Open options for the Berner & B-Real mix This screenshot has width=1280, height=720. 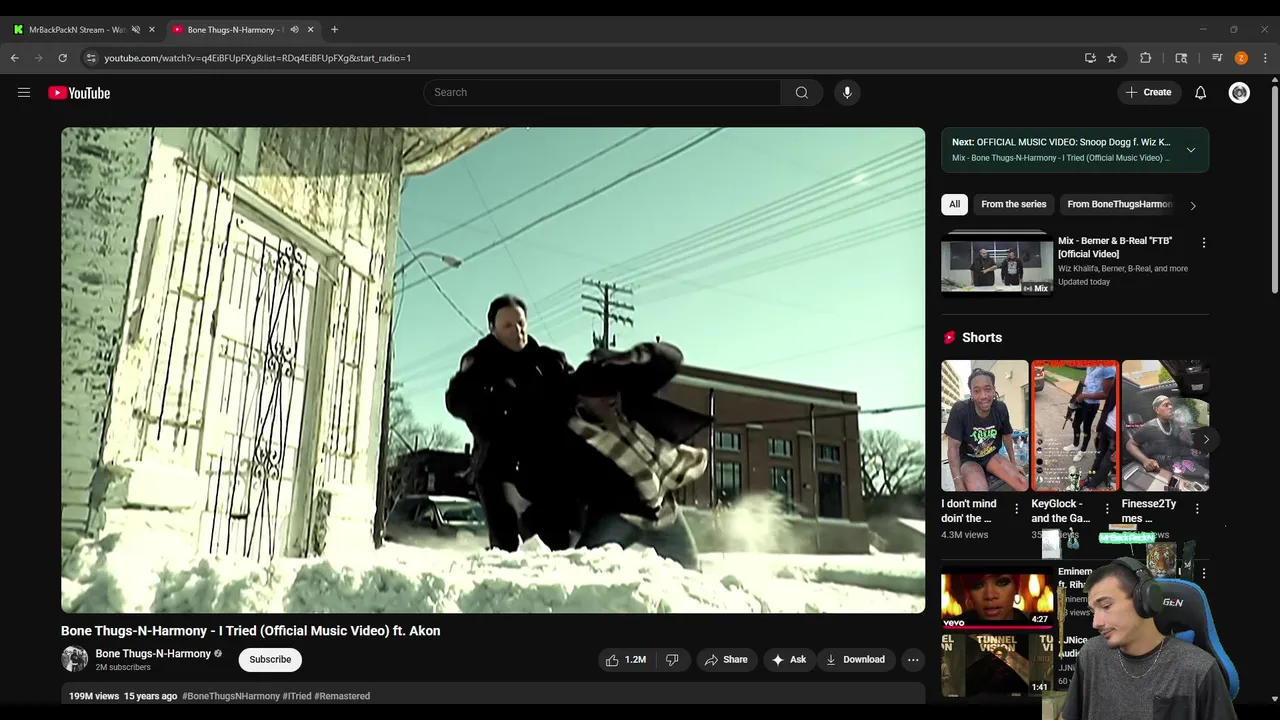[1204, 243]
